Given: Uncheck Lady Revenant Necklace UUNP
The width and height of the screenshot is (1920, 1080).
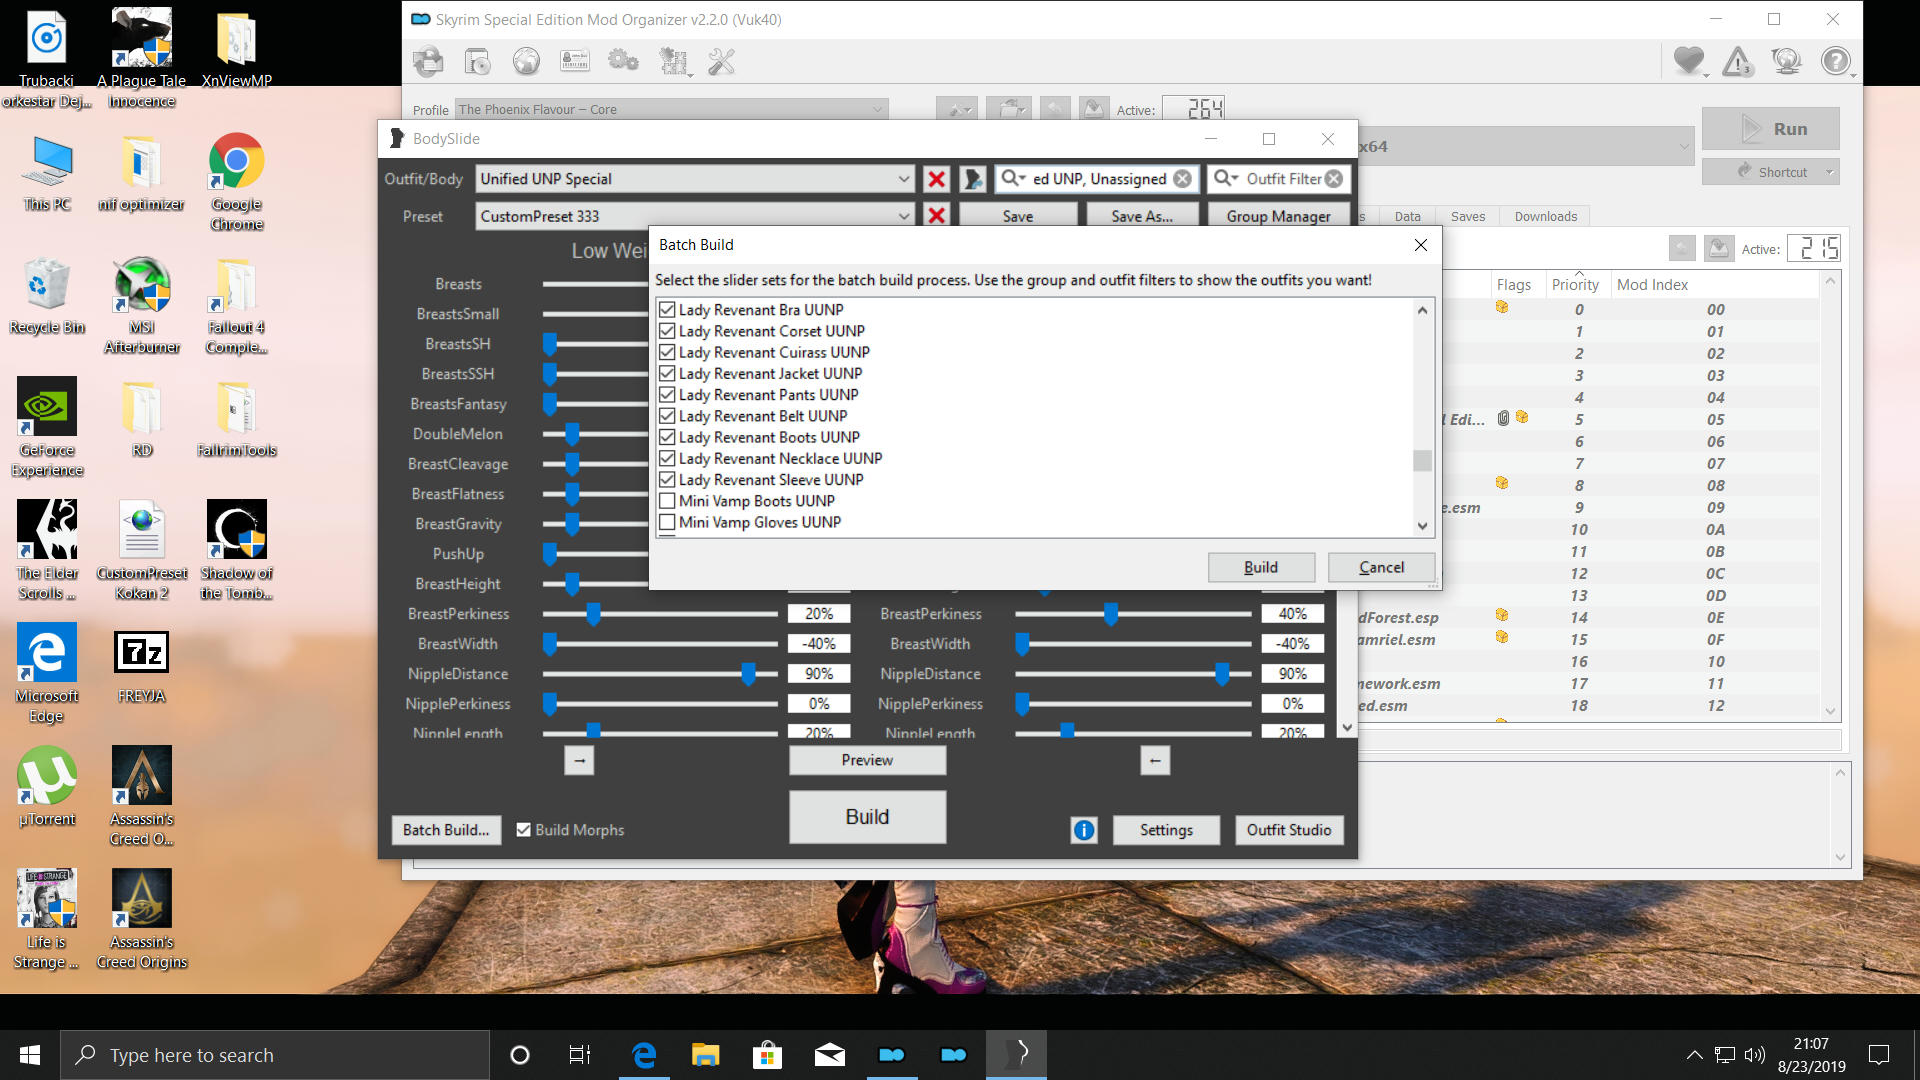Looking at the screenshot, I should [x=667, y=458].
